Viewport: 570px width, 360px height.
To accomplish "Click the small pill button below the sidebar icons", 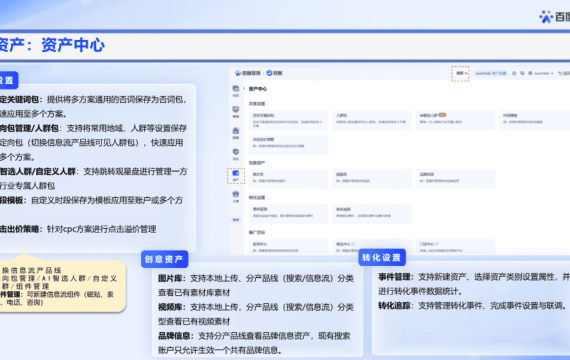I will click(x=236, y=220).
